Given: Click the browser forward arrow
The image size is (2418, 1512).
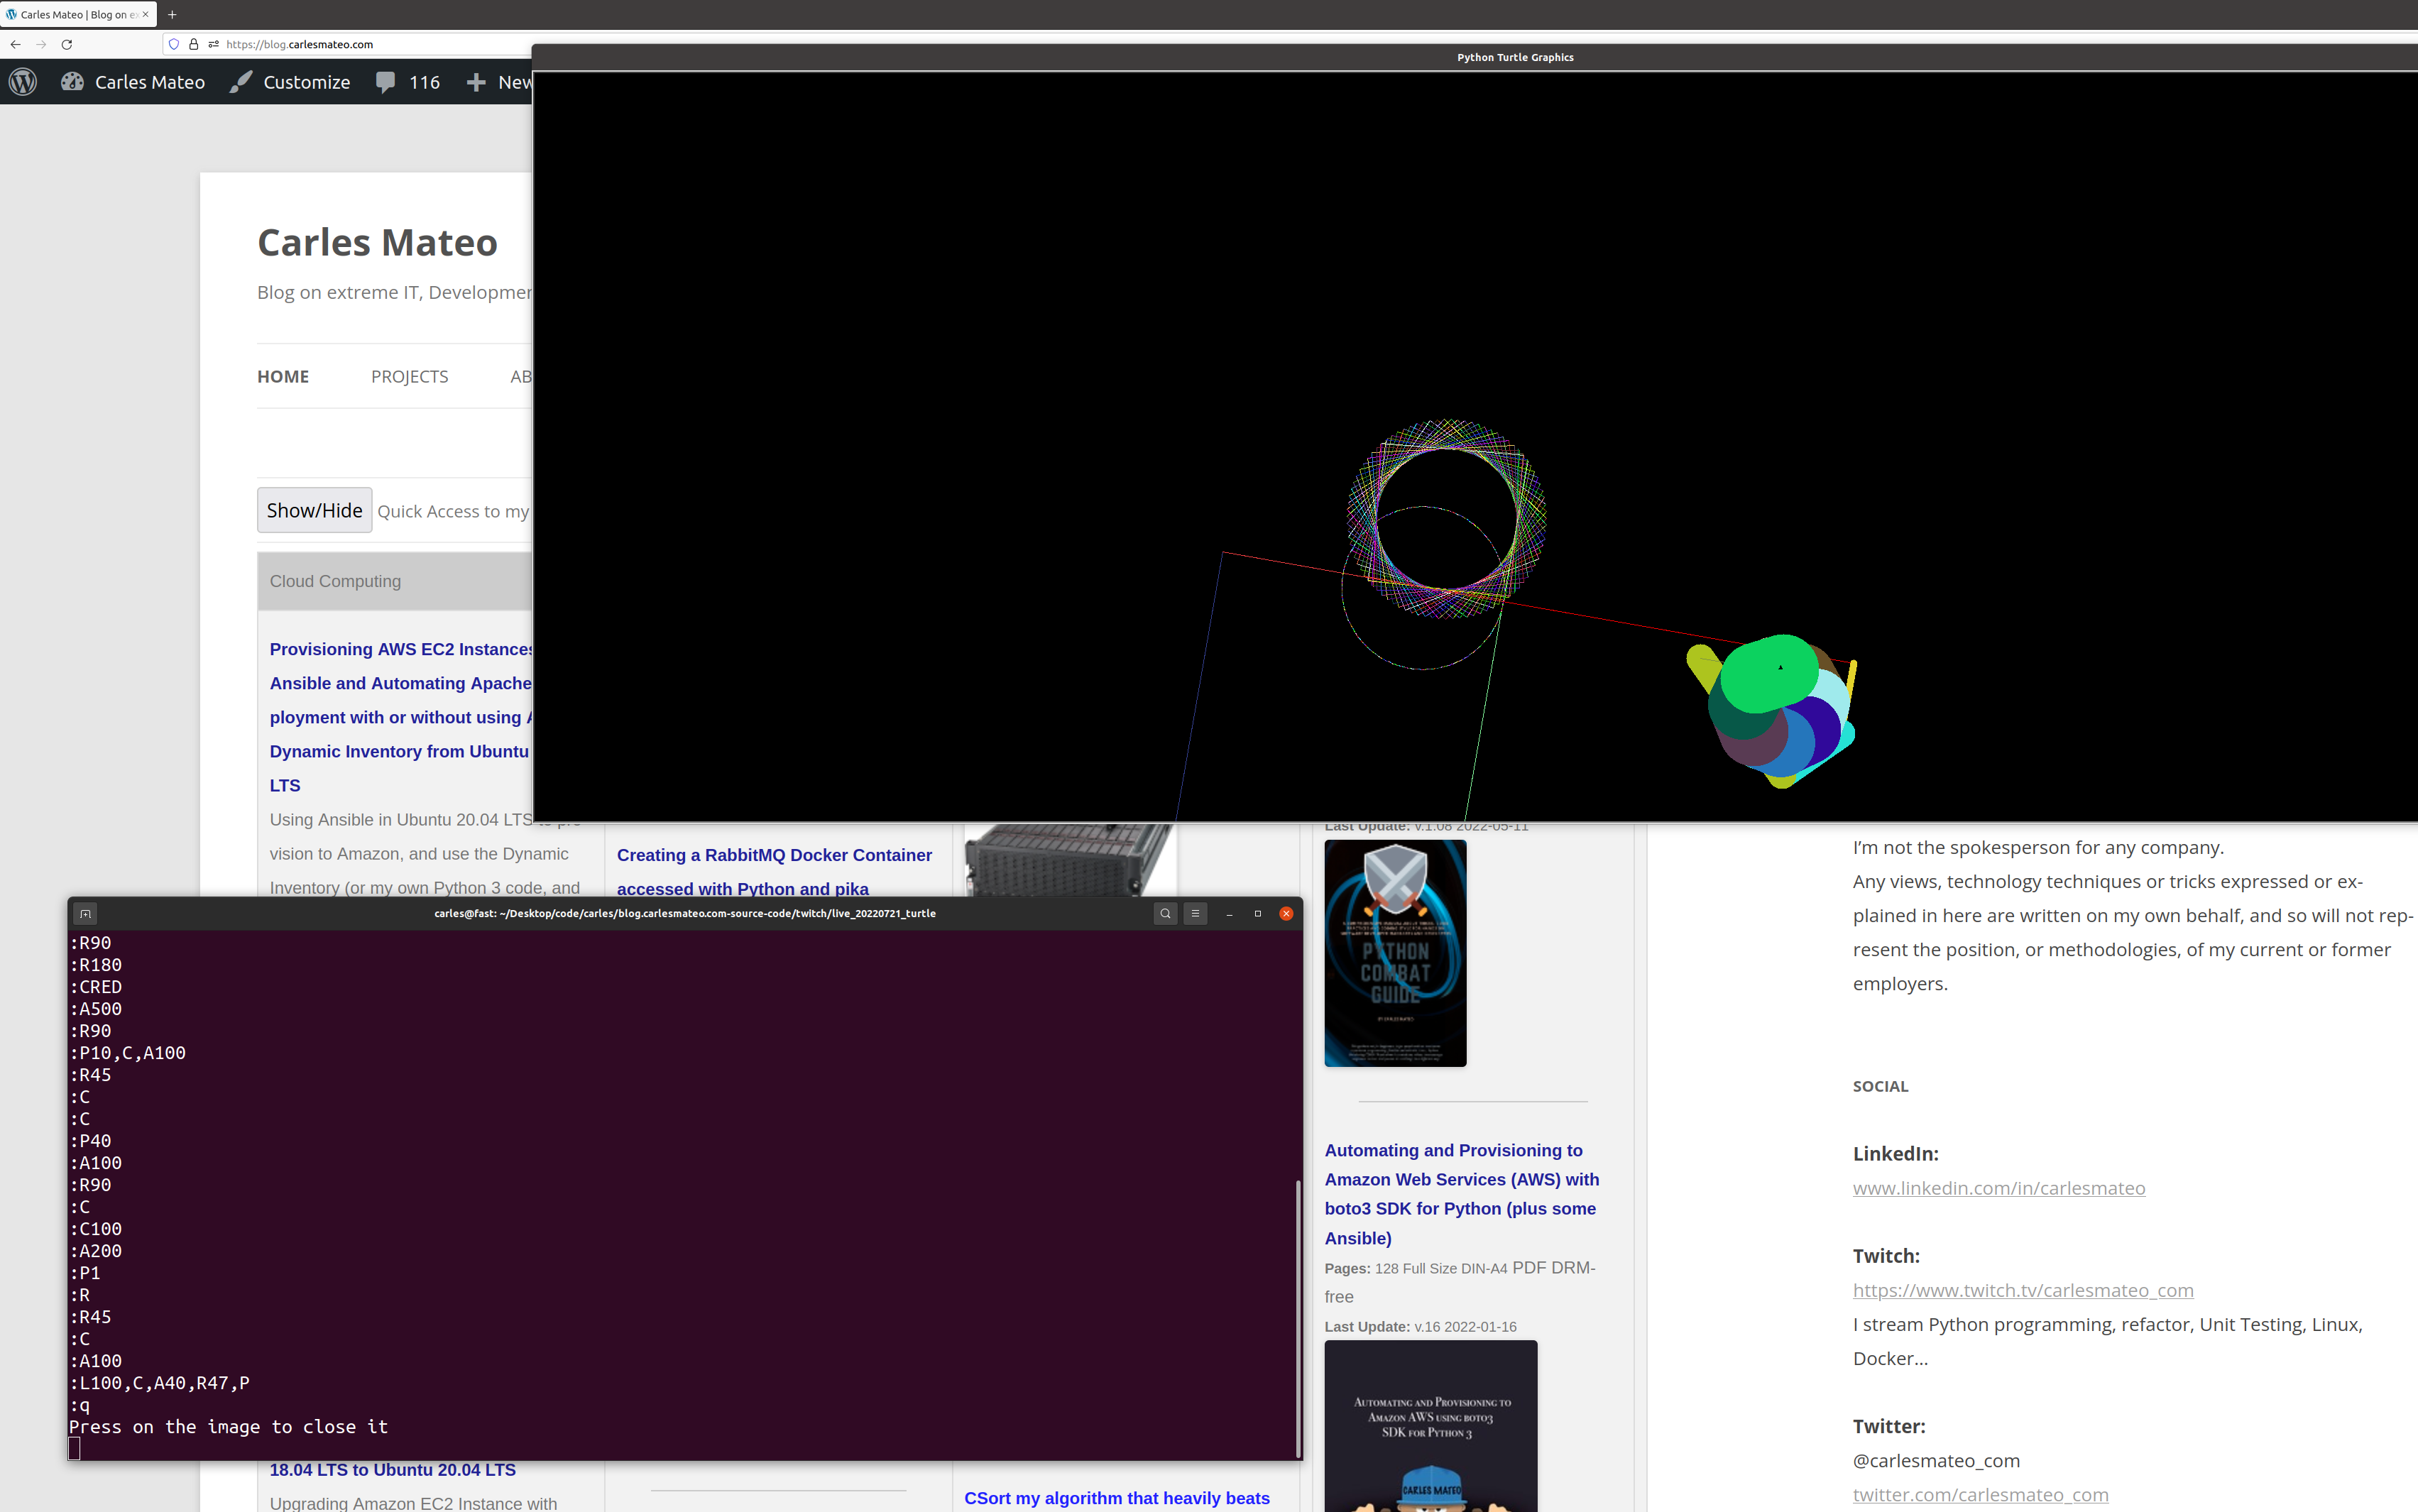Looking at the screenshot, I should pyautogui.click(x=41, y=44).
